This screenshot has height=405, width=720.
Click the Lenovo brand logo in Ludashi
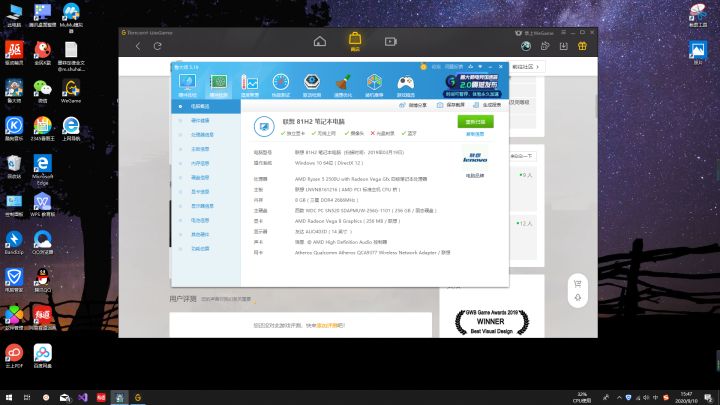(x=475, y=158)
